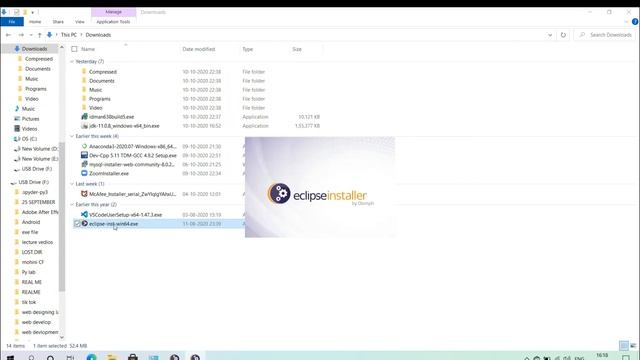Click the Manage contextual tab header

pyautogui.click(x=113, y=12)
